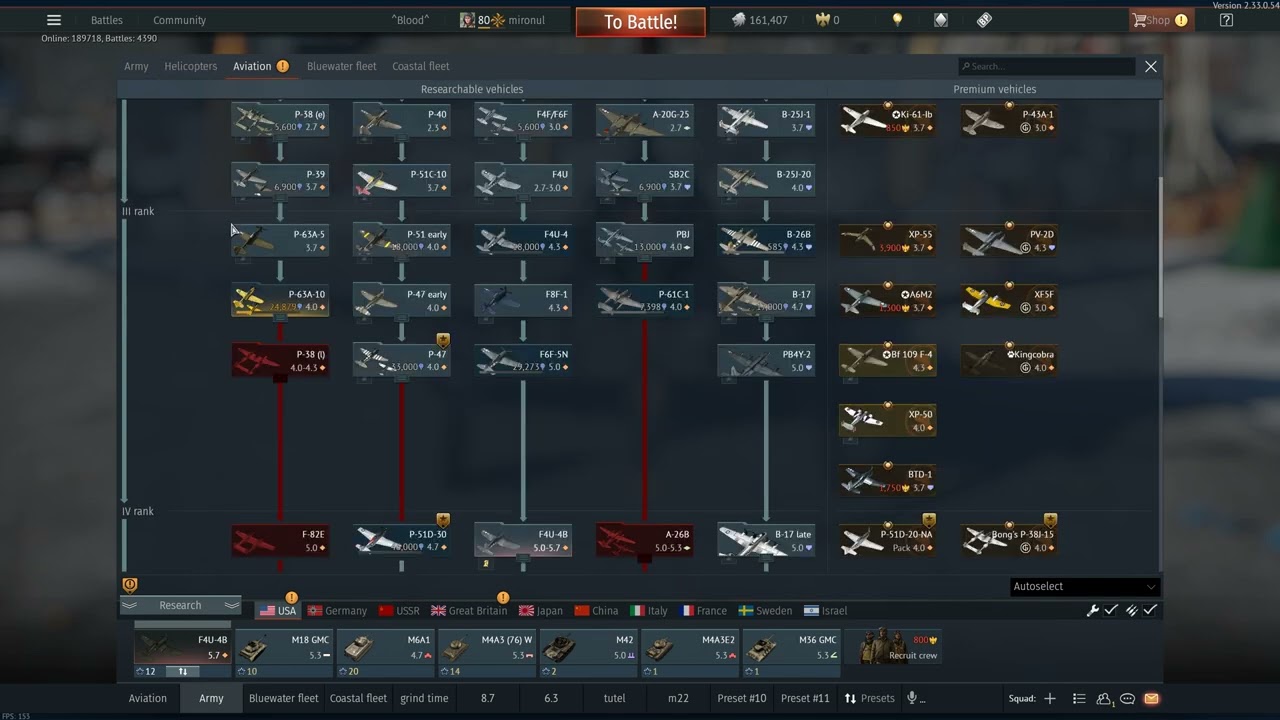Open the Autoselect dropdown
Viewport: 1280px width, 720px height.
coord(1084,587)
